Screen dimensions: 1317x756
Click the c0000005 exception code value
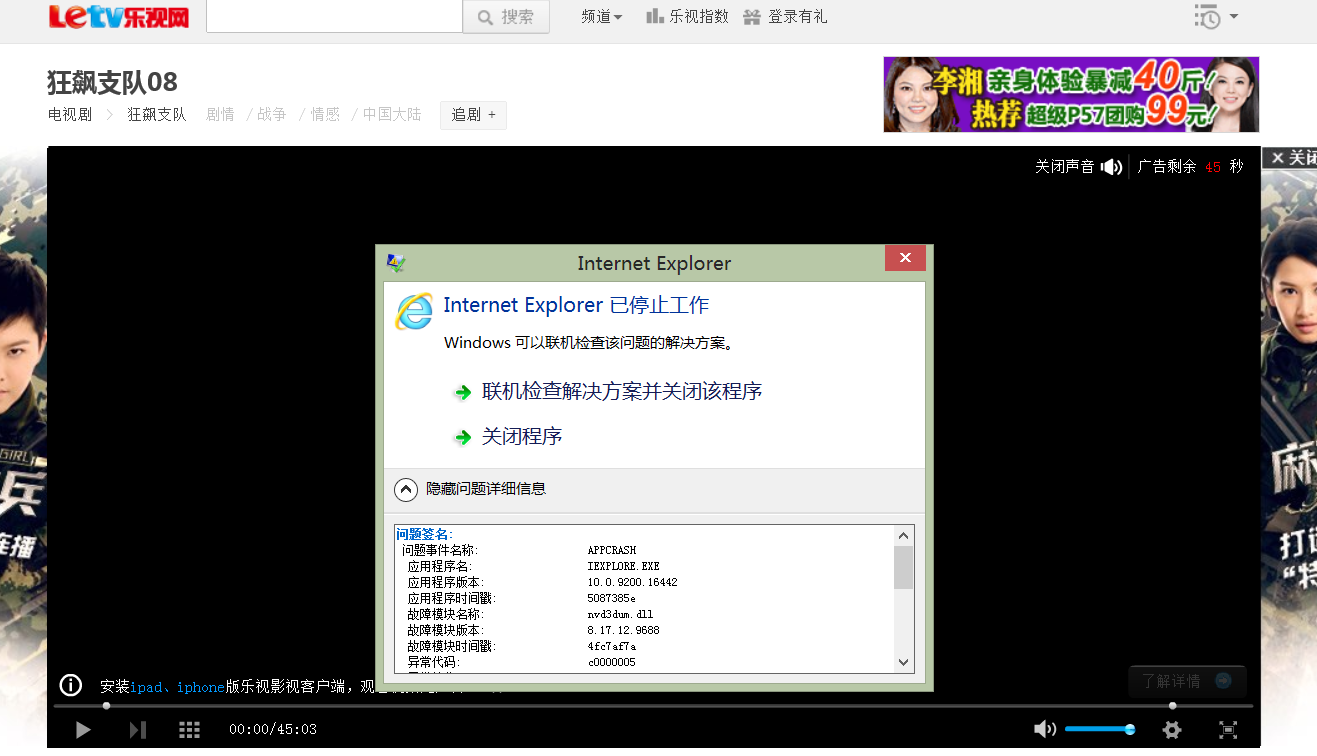click(611, 662)
